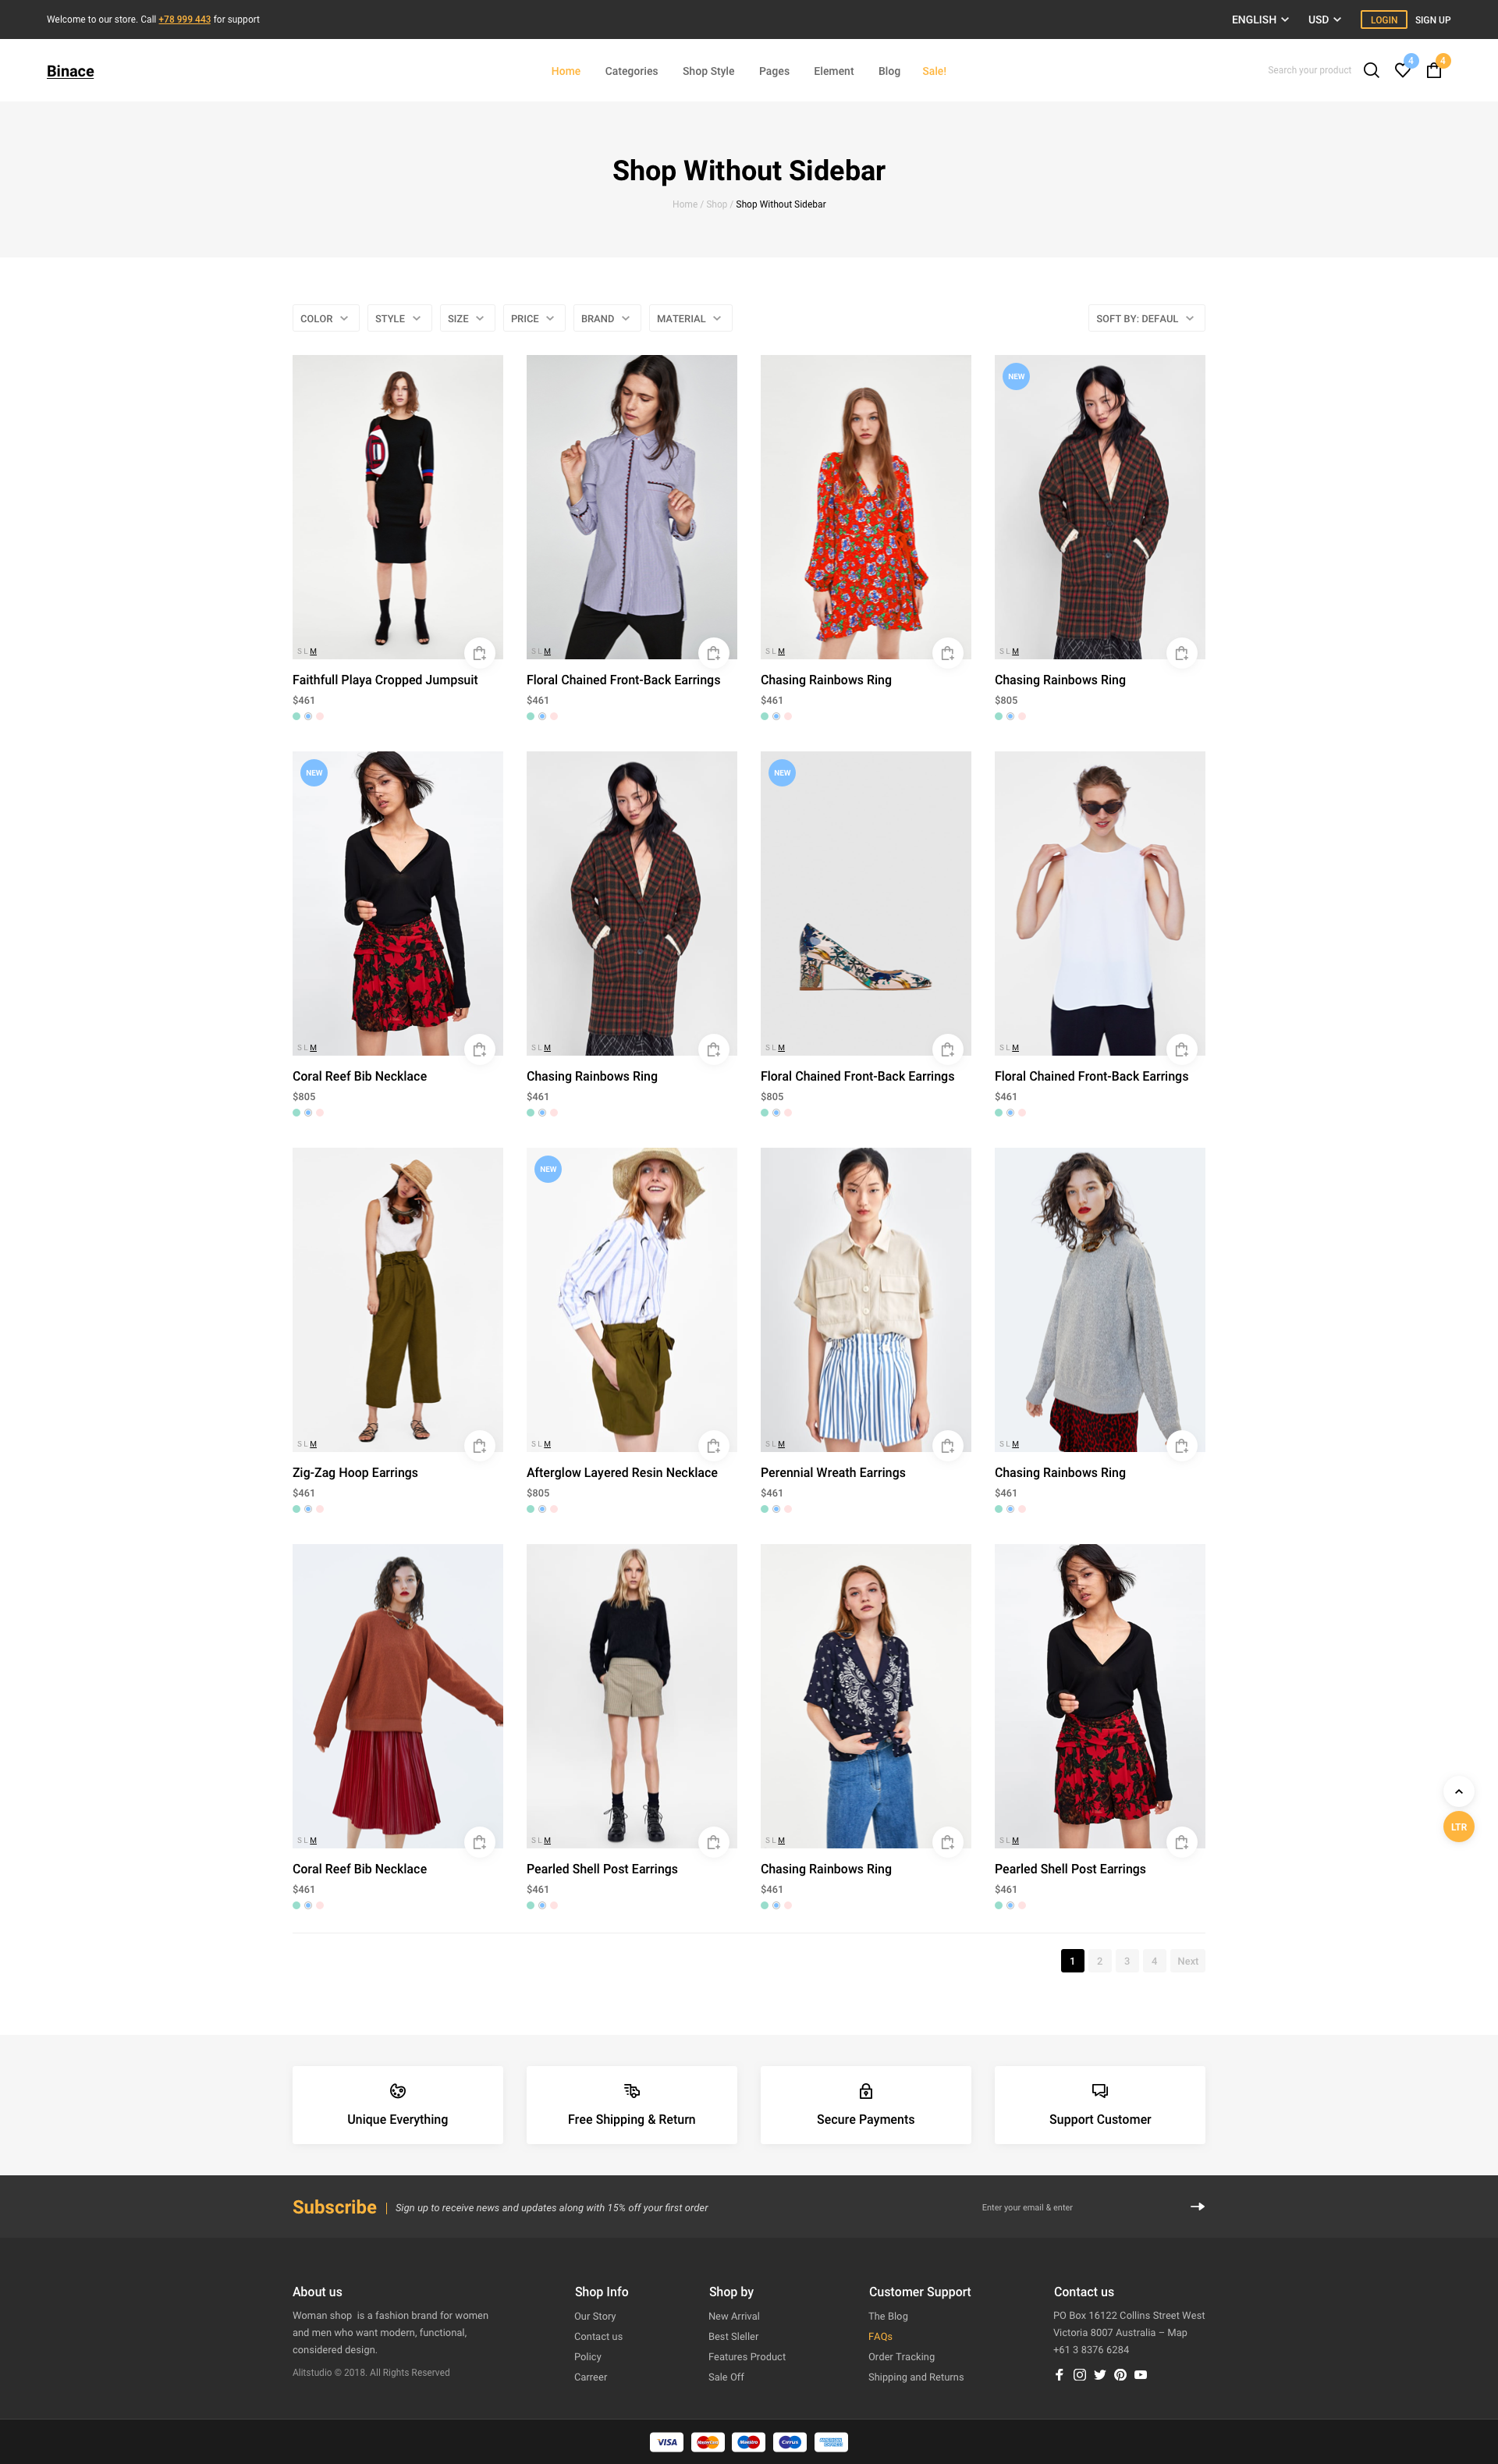Toggle the LTR direction button
The image size is (1498, 2464).
tap(1458, 1827)
